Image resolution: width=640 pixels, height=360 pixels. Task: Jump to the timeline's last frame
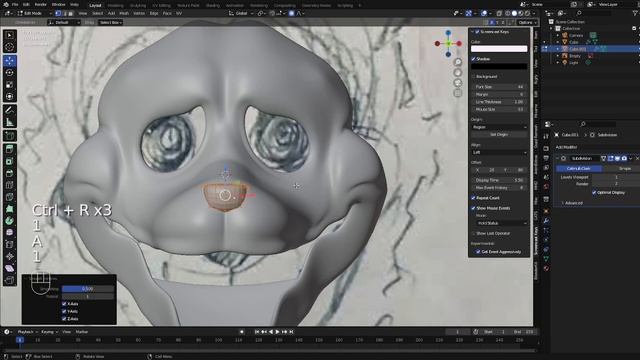(291, 332)
